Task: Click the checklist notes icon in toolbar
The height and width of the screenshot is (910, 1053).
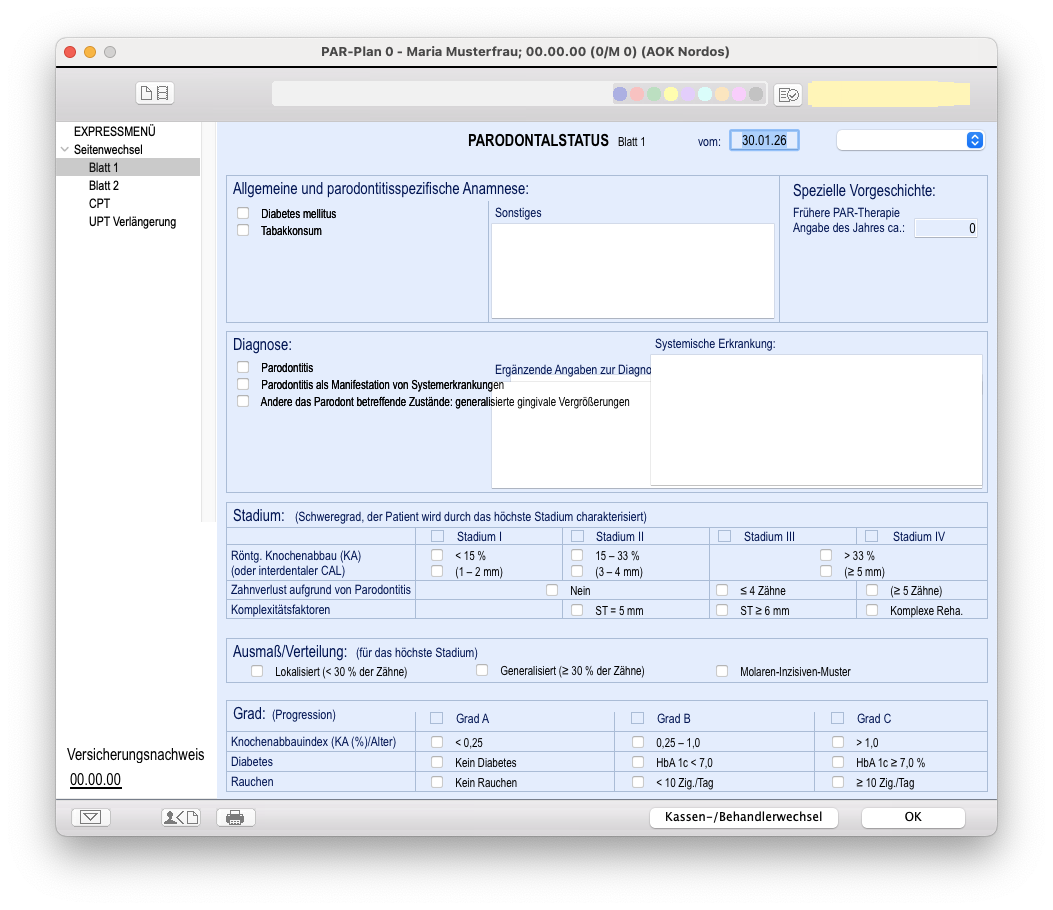Action: coord(788,94)
